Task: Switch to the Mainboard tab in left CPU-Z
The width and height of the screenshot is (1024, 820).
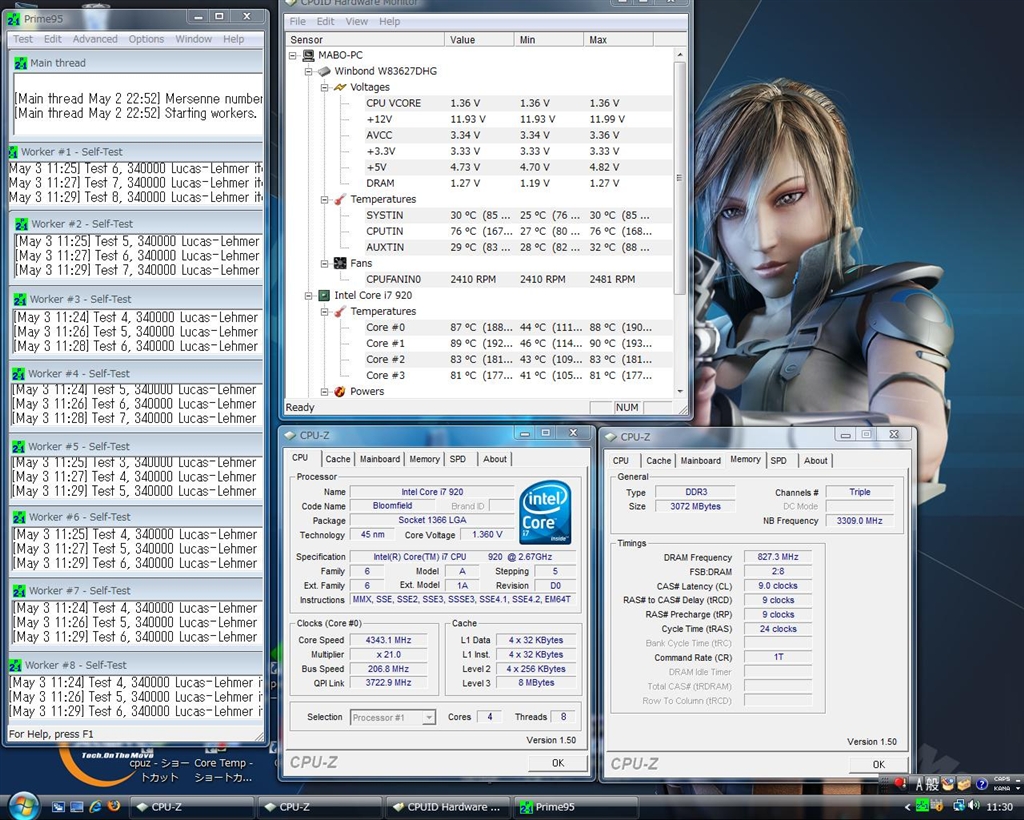Action: [379, 459]
